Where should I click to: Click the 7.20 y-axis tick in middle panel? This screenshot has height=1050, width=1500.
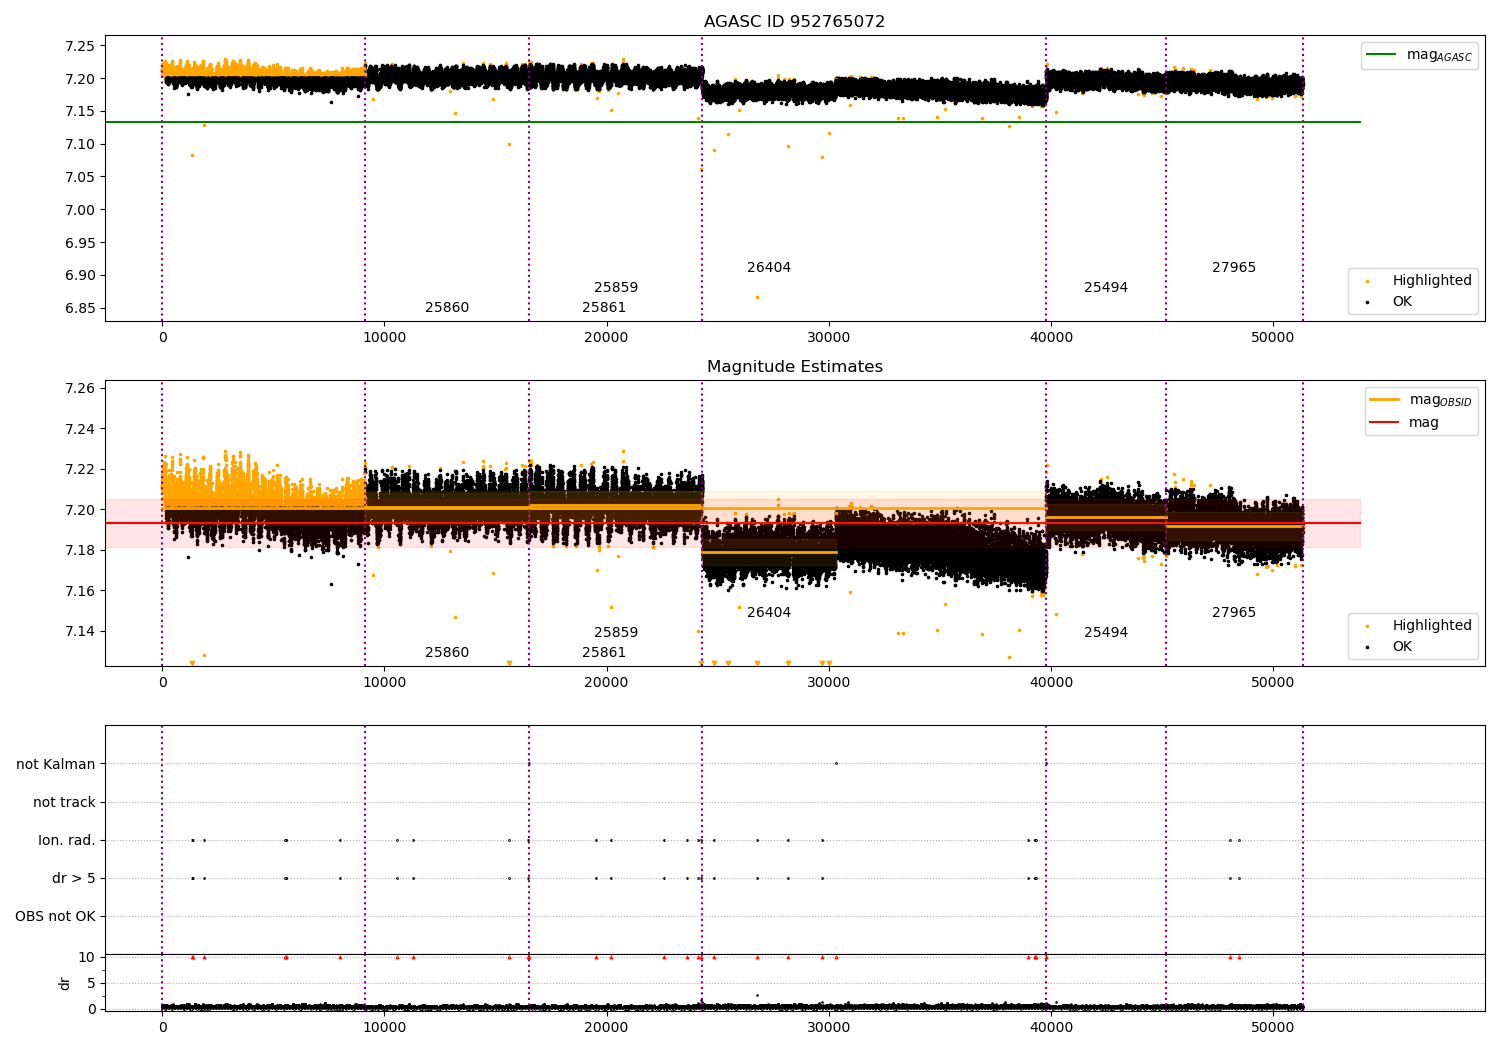pos(79,510)
